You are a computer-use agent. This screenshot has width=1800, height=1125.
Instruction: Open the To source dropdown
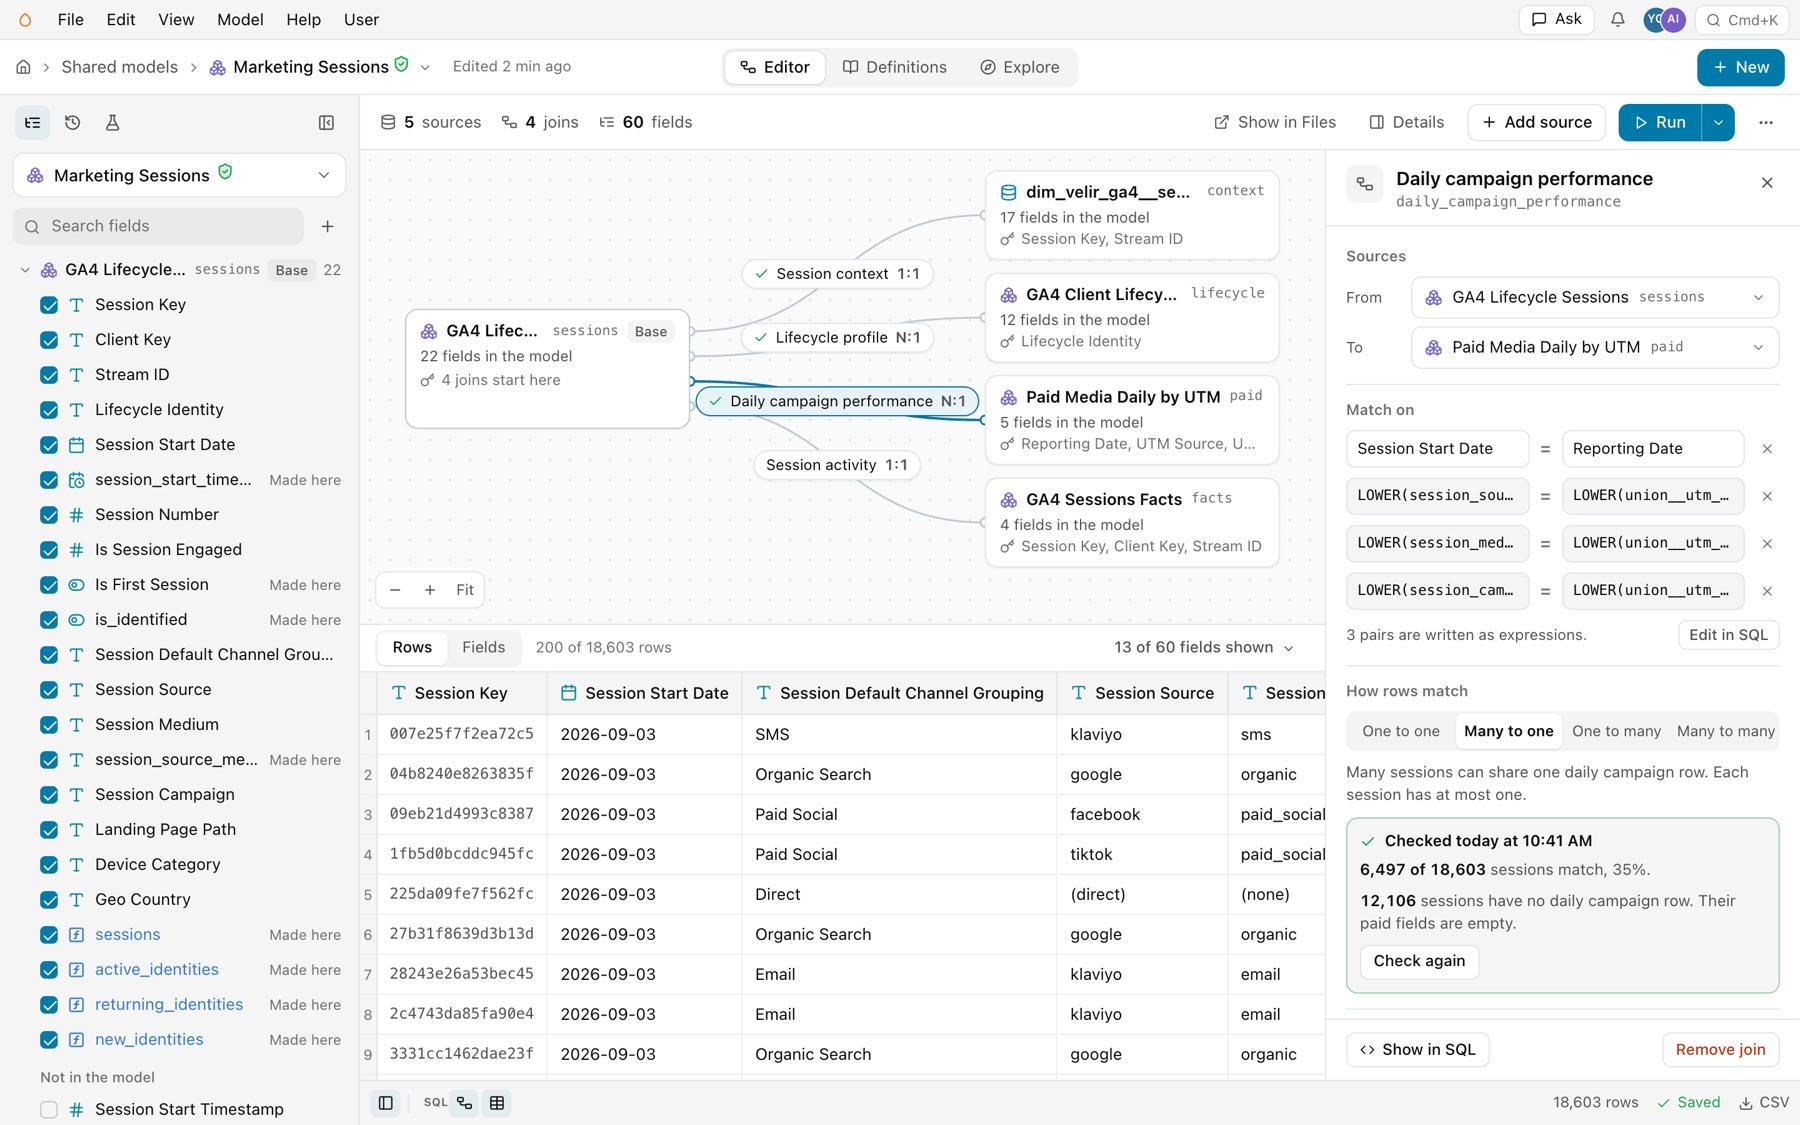coord(1594,347)
